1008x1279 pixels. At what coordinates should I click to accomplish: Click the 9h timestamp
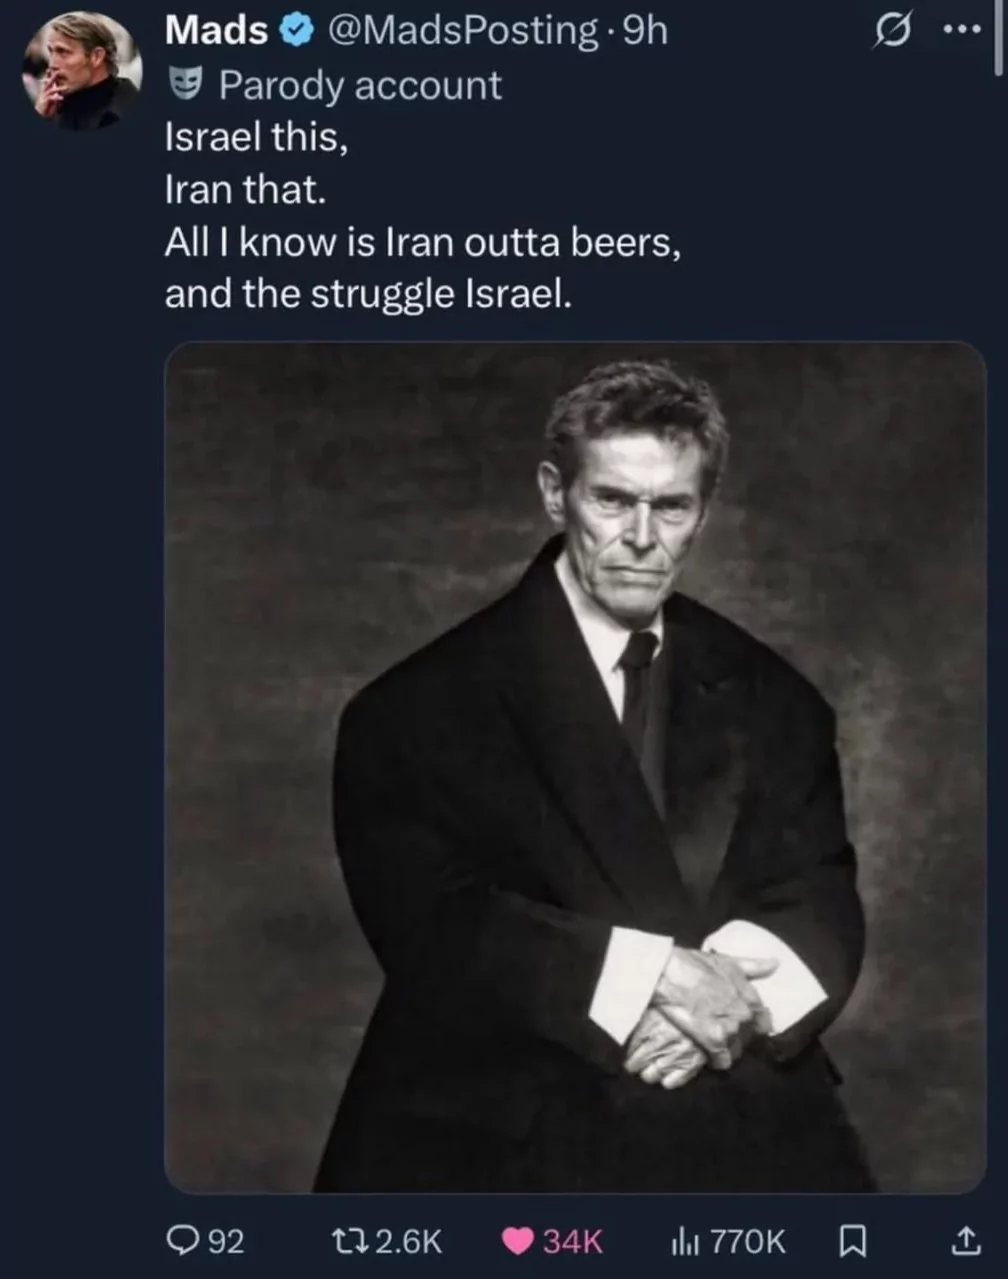pyautogui.click(x=644, y=31)
